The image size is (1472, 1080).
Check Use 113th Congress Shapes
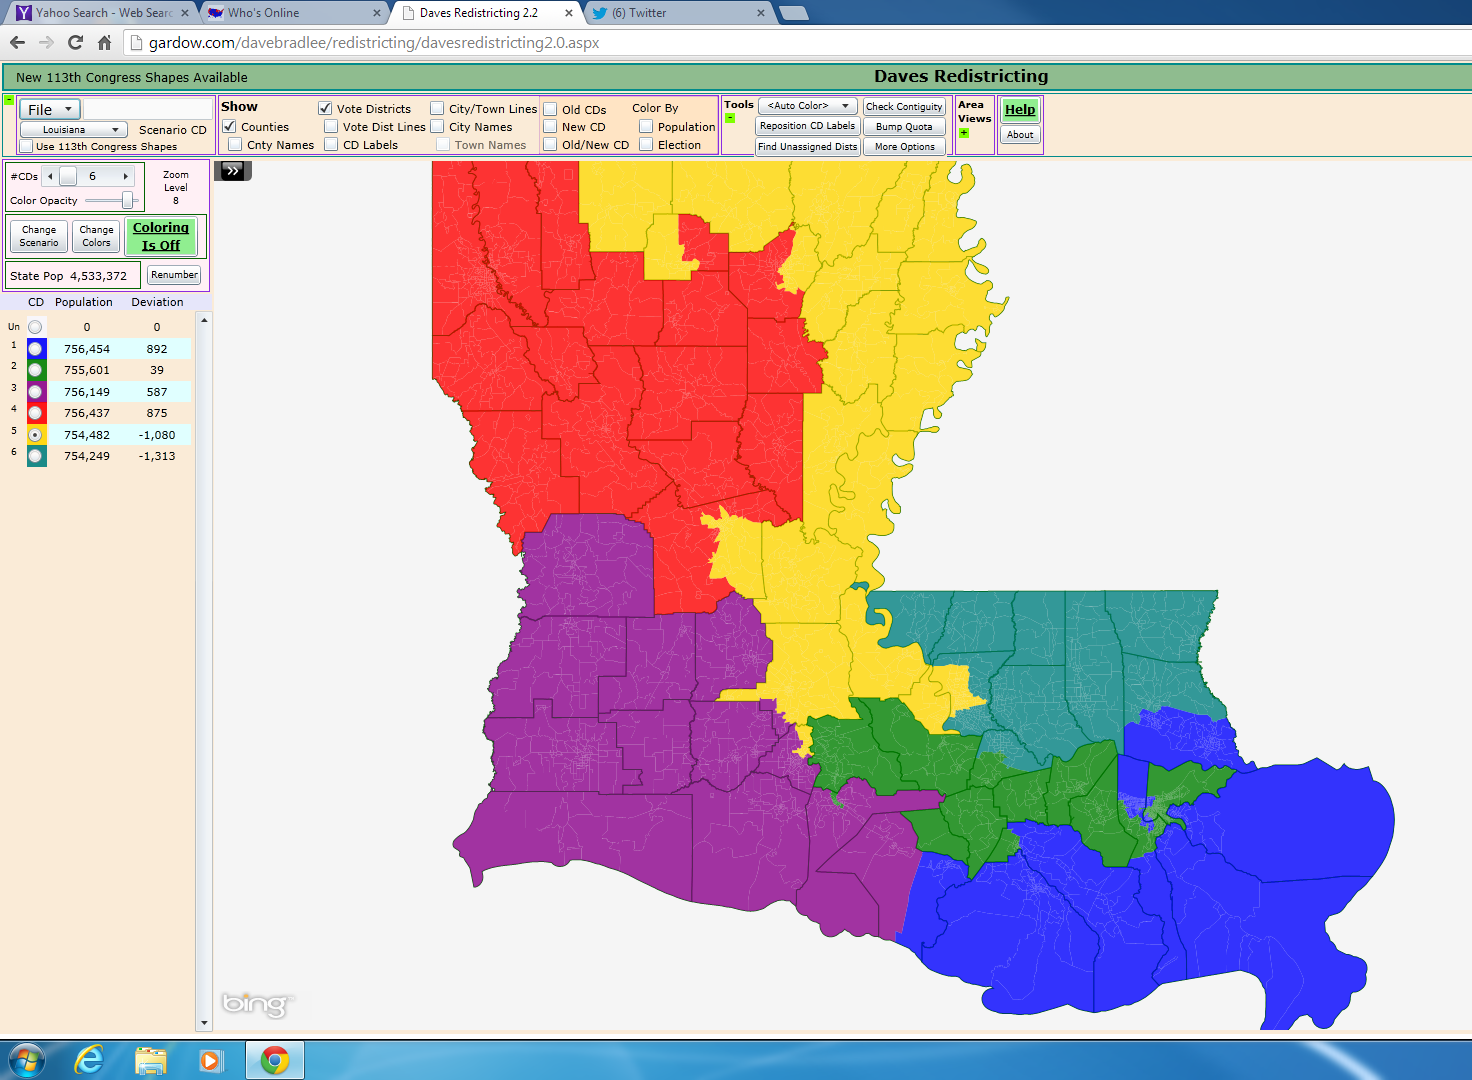[26, 146]
